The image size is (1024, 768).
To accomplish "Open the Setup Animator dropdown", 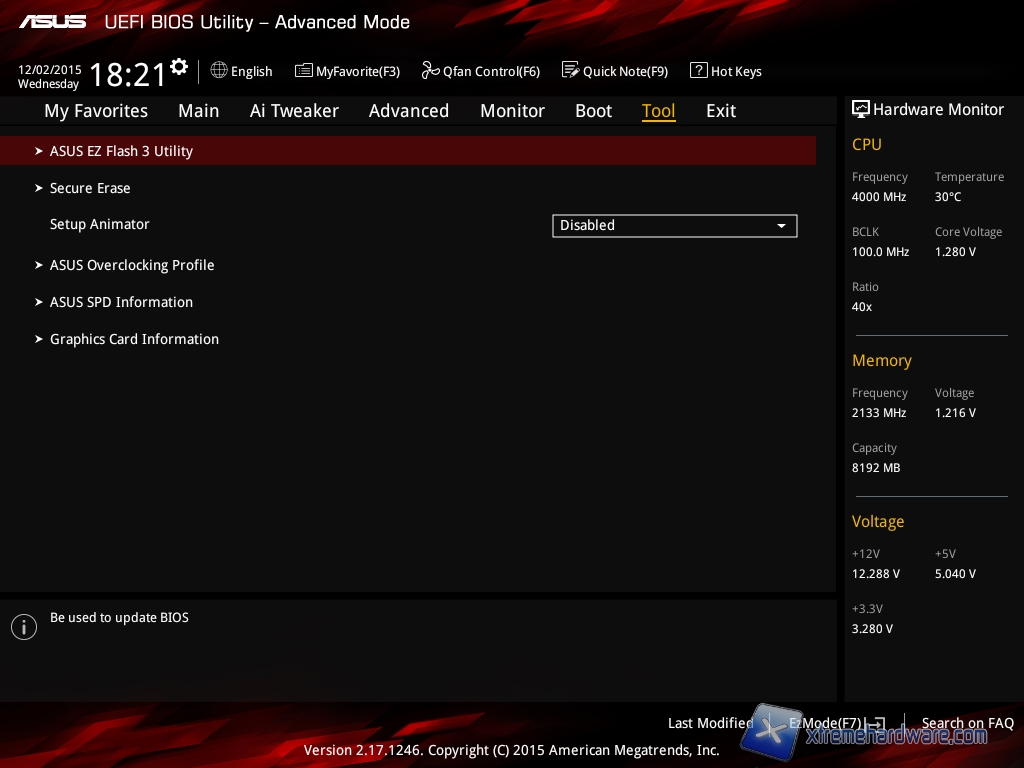I will (x=674, y=226).
